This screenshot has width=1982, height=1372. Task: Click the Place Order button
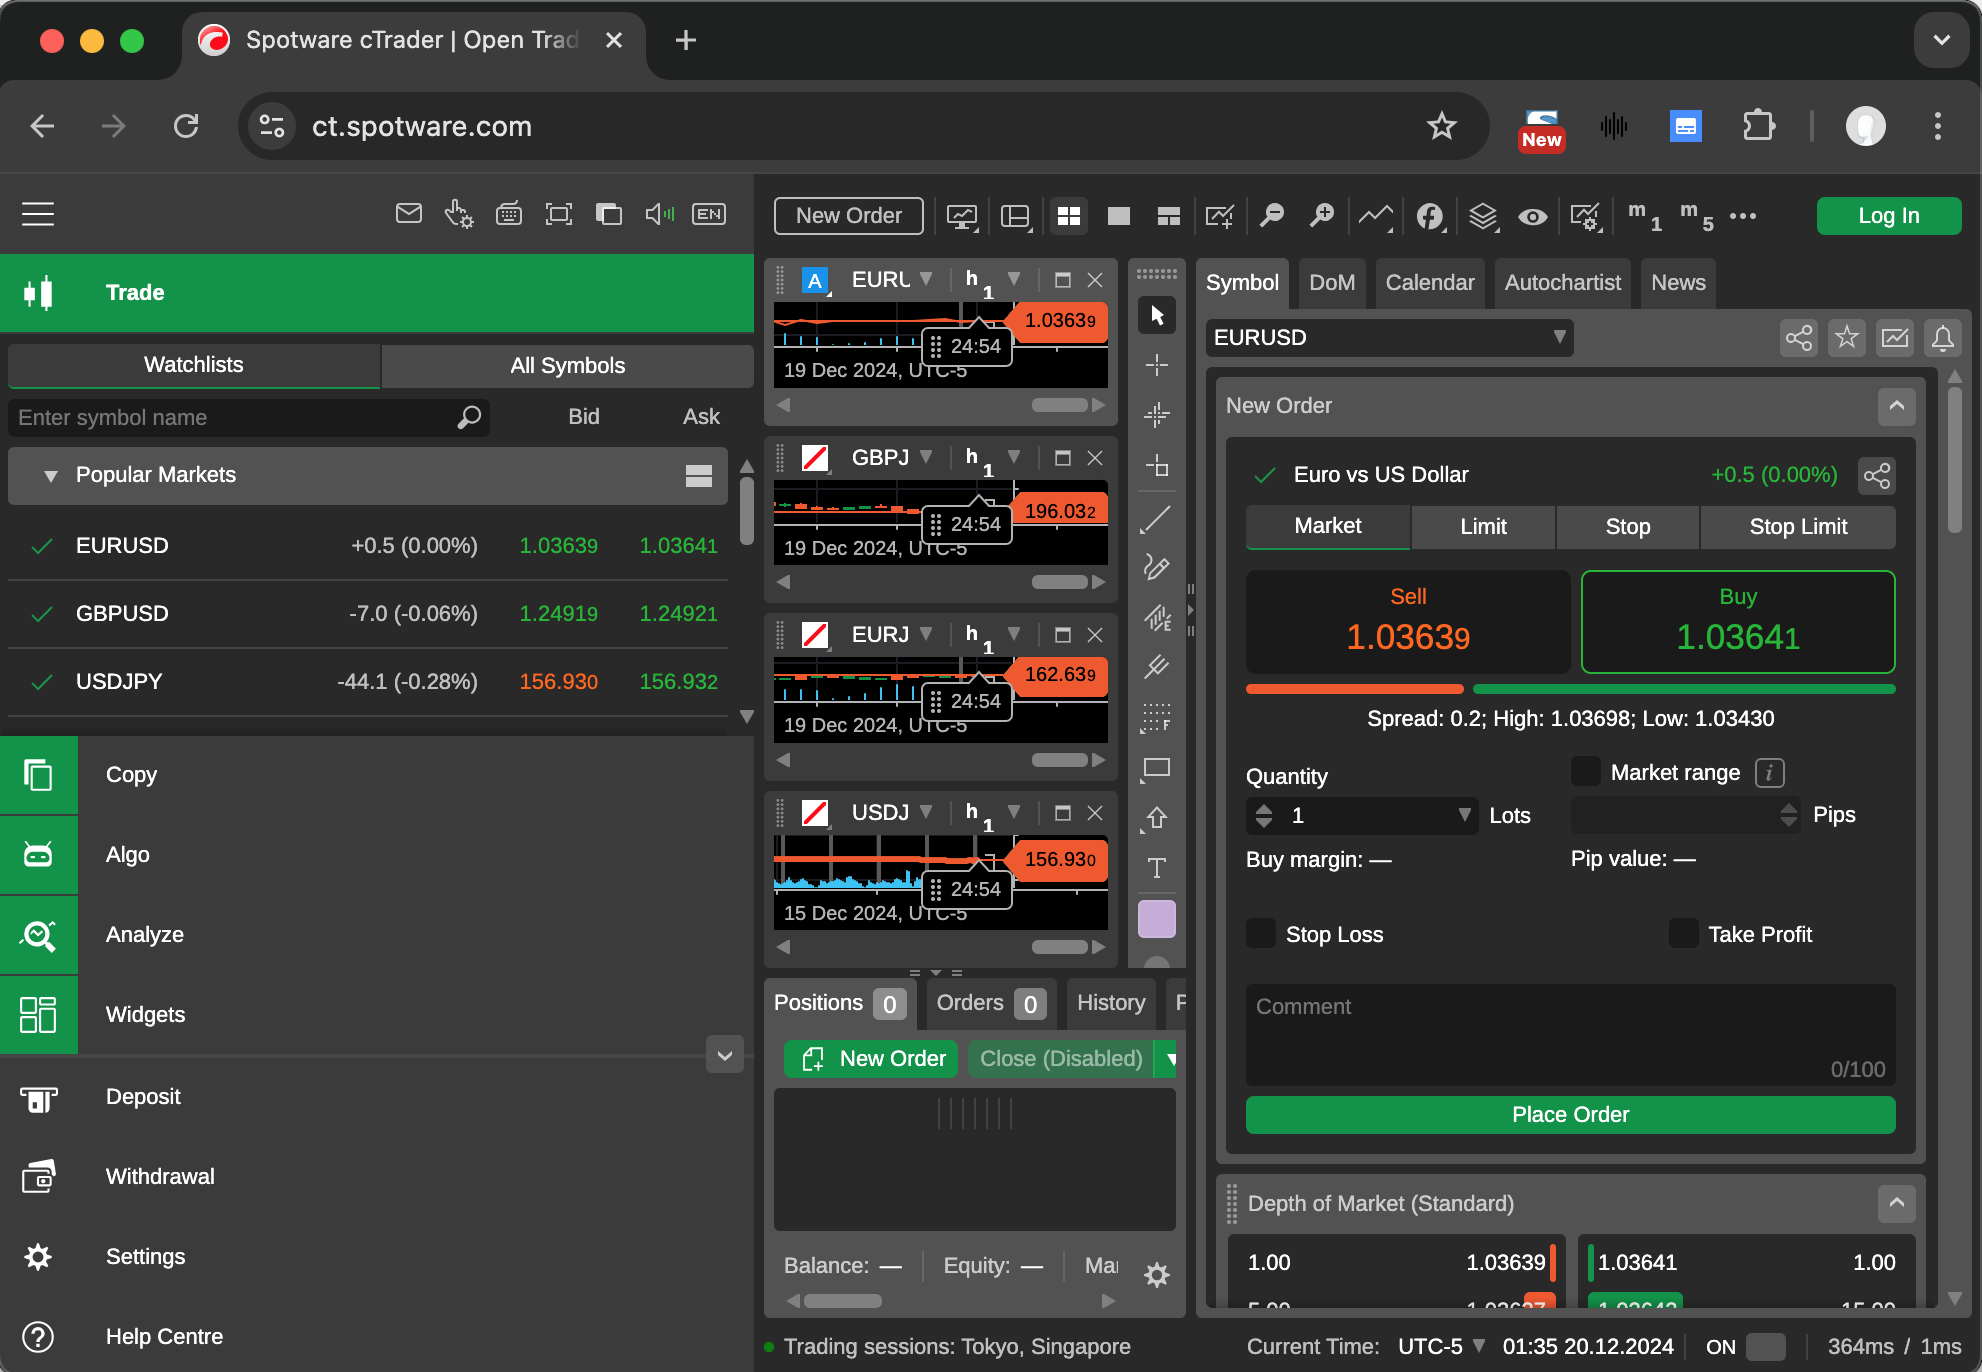coord(1570,1115)
